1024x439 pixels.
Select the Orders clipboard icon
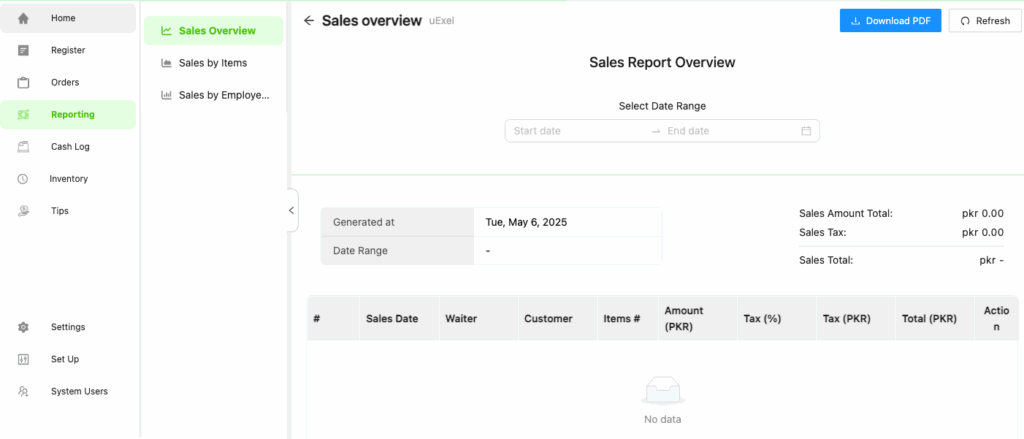(x=24, y=82)
